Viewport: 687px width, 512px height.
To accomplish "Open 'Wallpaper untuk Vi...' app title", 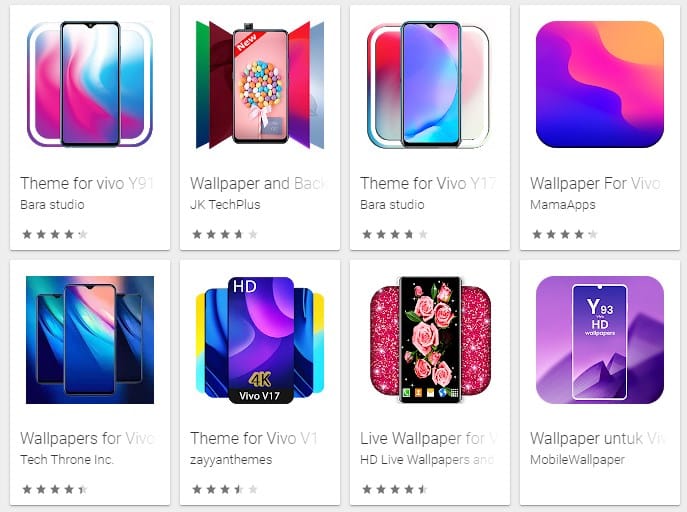I will tap(597, 438).
